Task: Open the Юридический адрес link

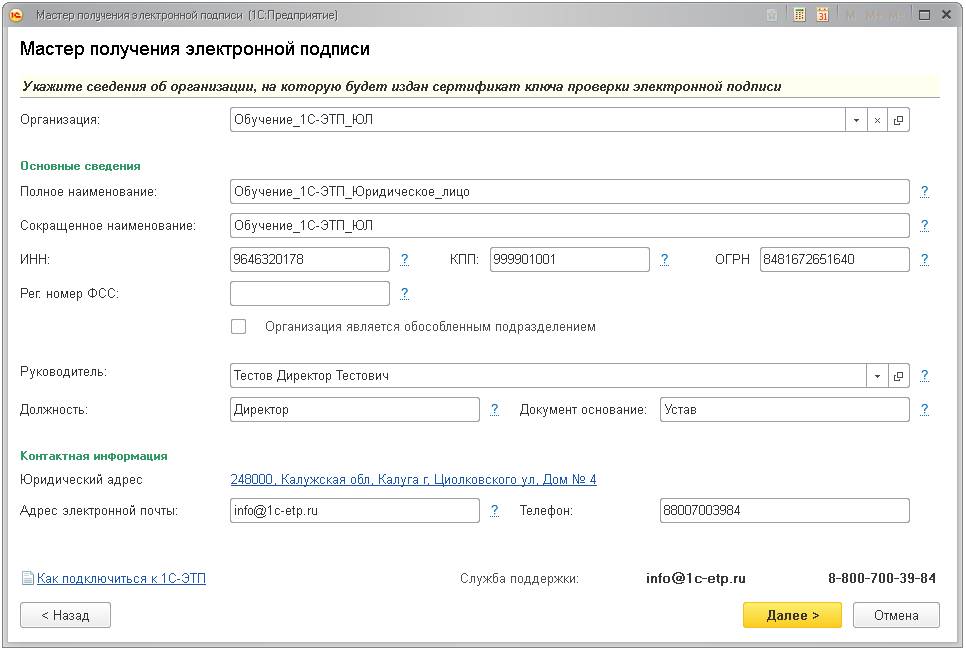Action: (413, 480)
